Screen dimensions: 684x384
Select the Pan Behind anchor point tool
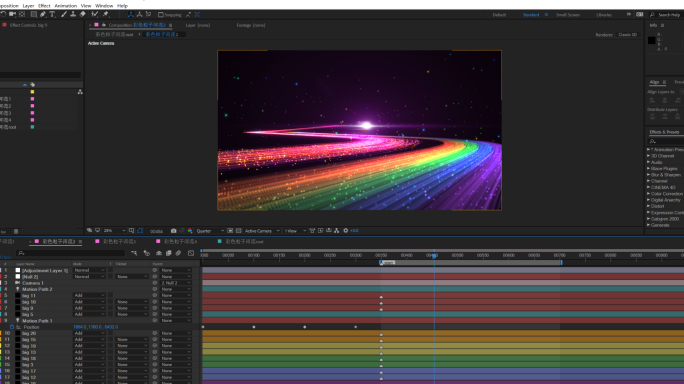pos(22,14)
